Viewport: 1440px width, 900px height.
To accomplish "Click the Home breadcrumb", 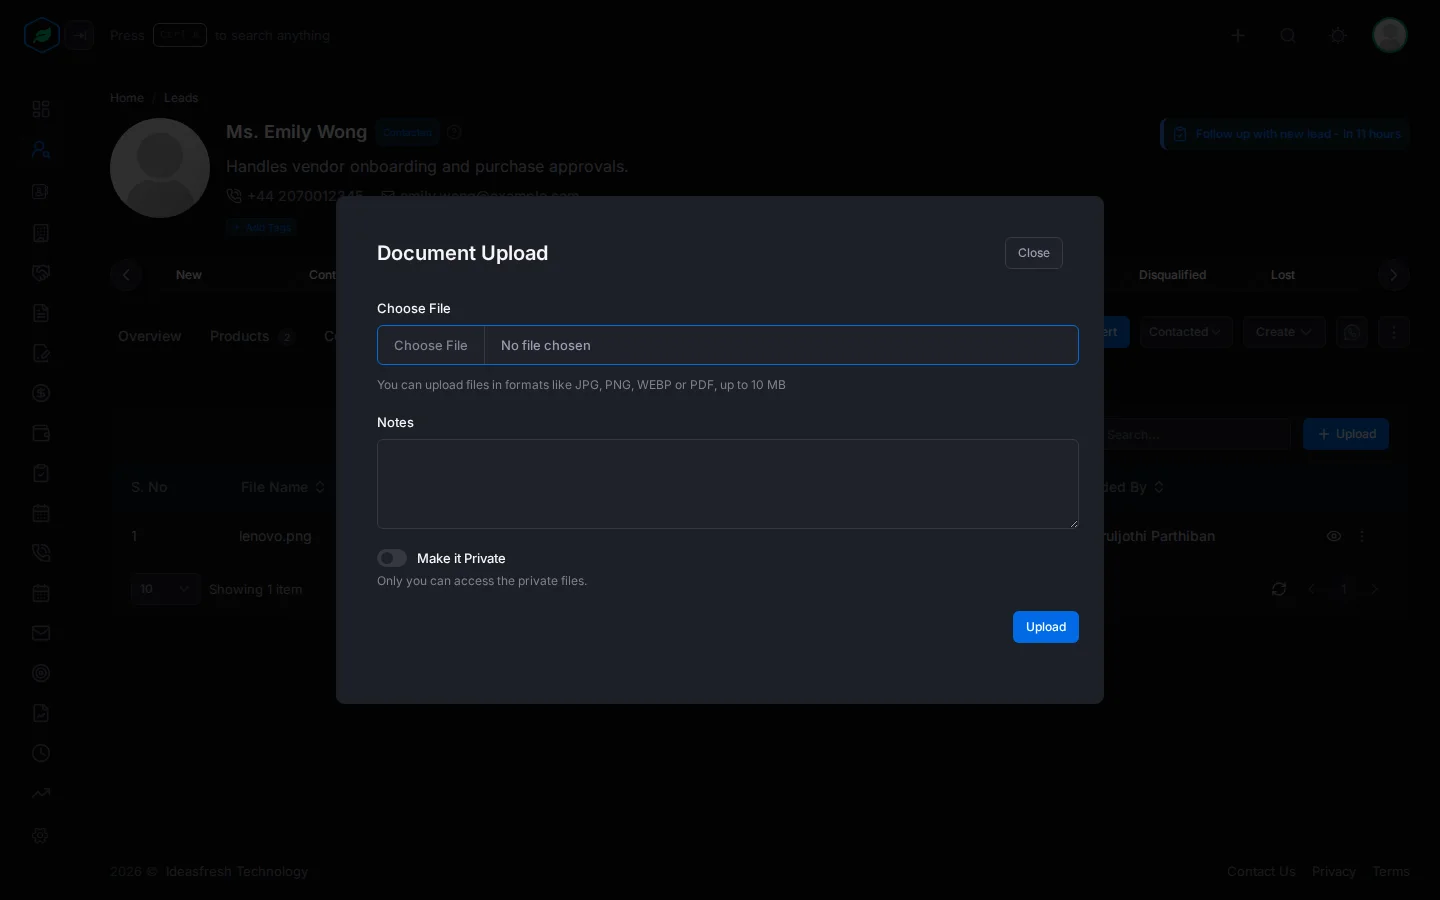I will coord(127,98).
